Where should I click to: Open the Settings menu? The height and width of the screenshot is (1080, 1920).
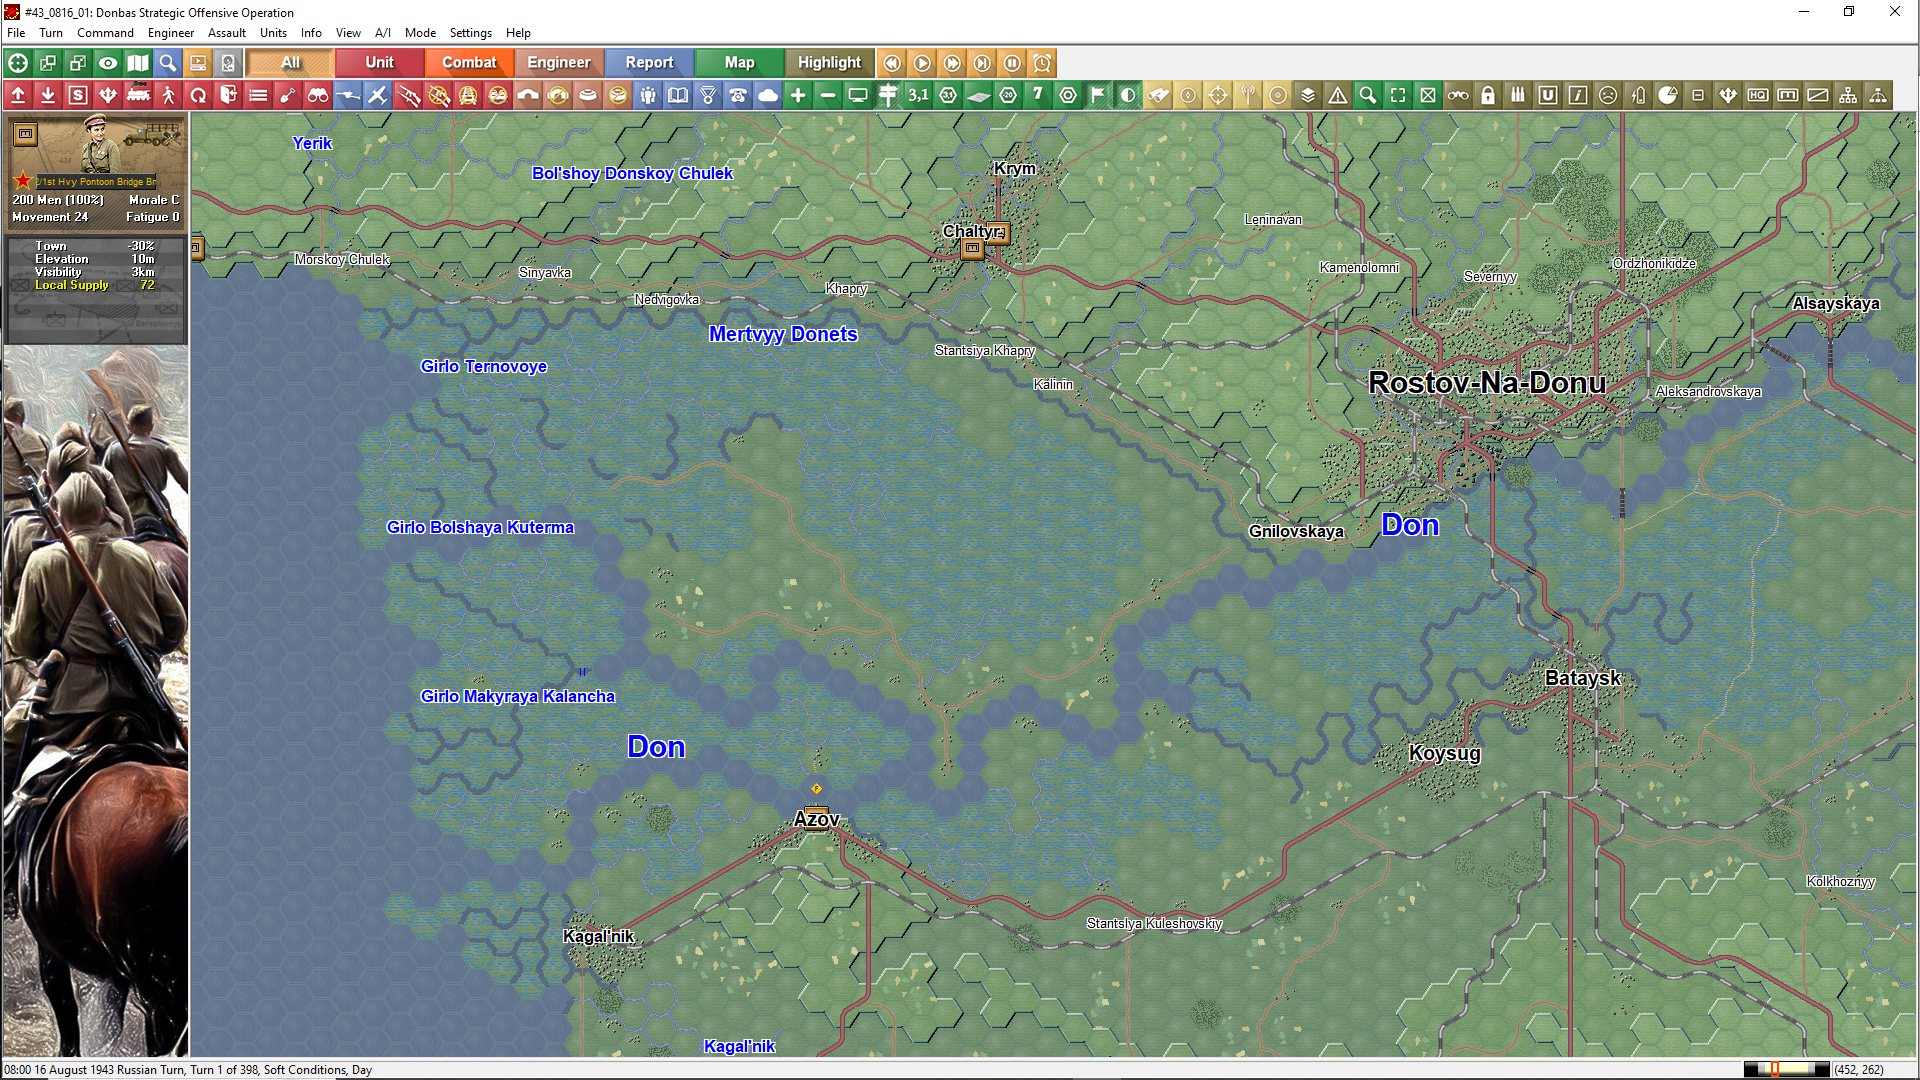click(x=470, y=33)
